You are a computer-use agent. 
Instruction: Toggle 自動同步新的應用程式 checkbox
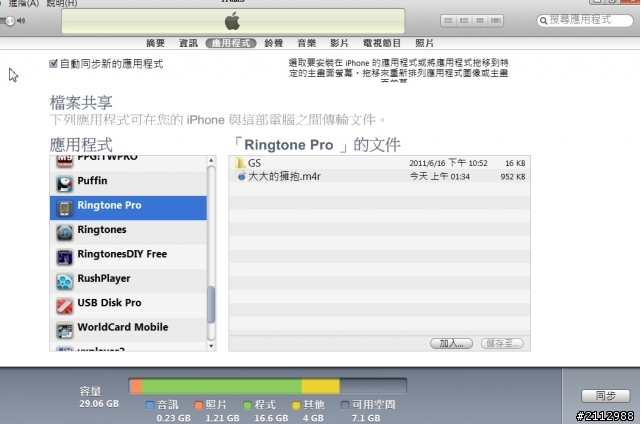53,63
